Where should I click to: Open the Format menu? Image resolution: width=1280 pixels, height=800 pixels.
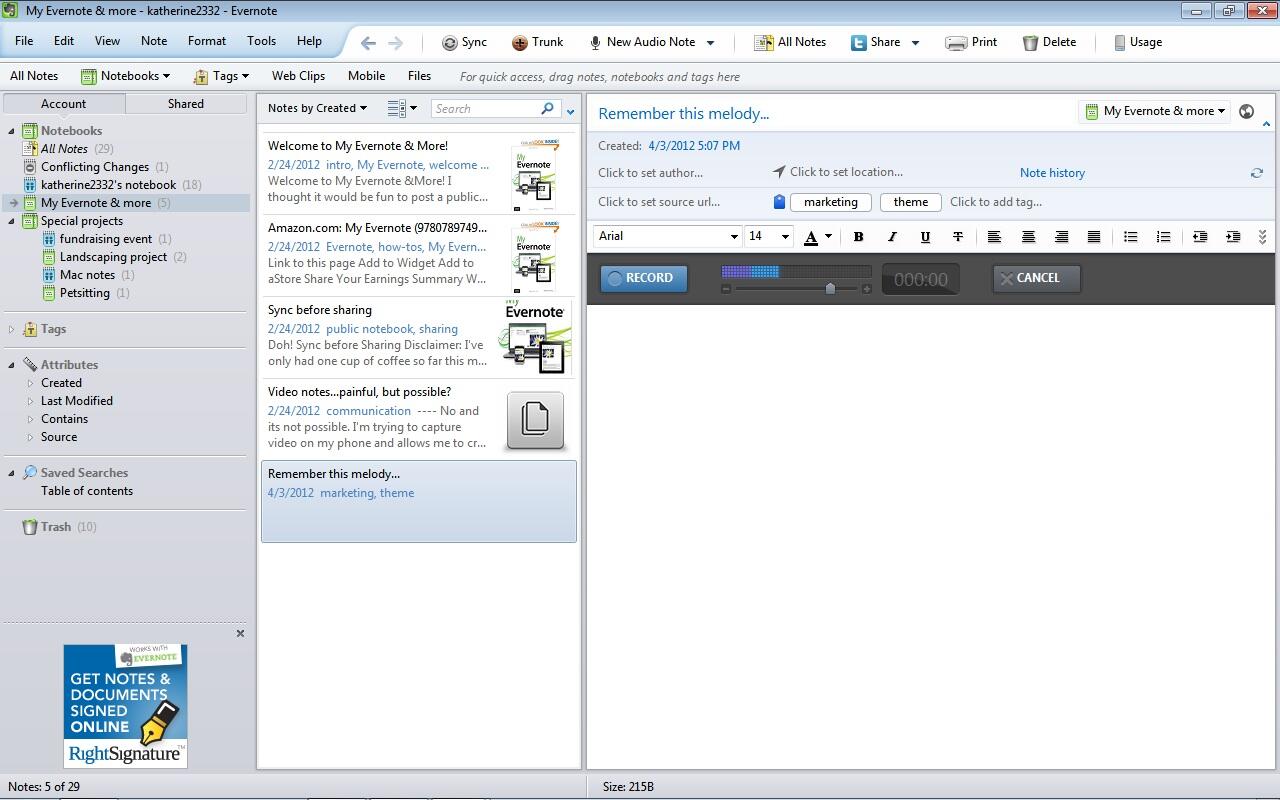point(207,41)
